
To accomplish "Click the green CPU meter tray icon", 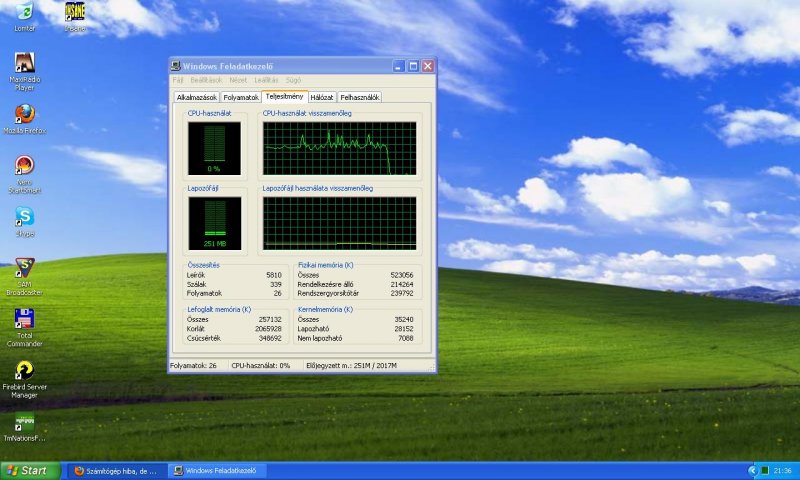I will coord(765,470).
